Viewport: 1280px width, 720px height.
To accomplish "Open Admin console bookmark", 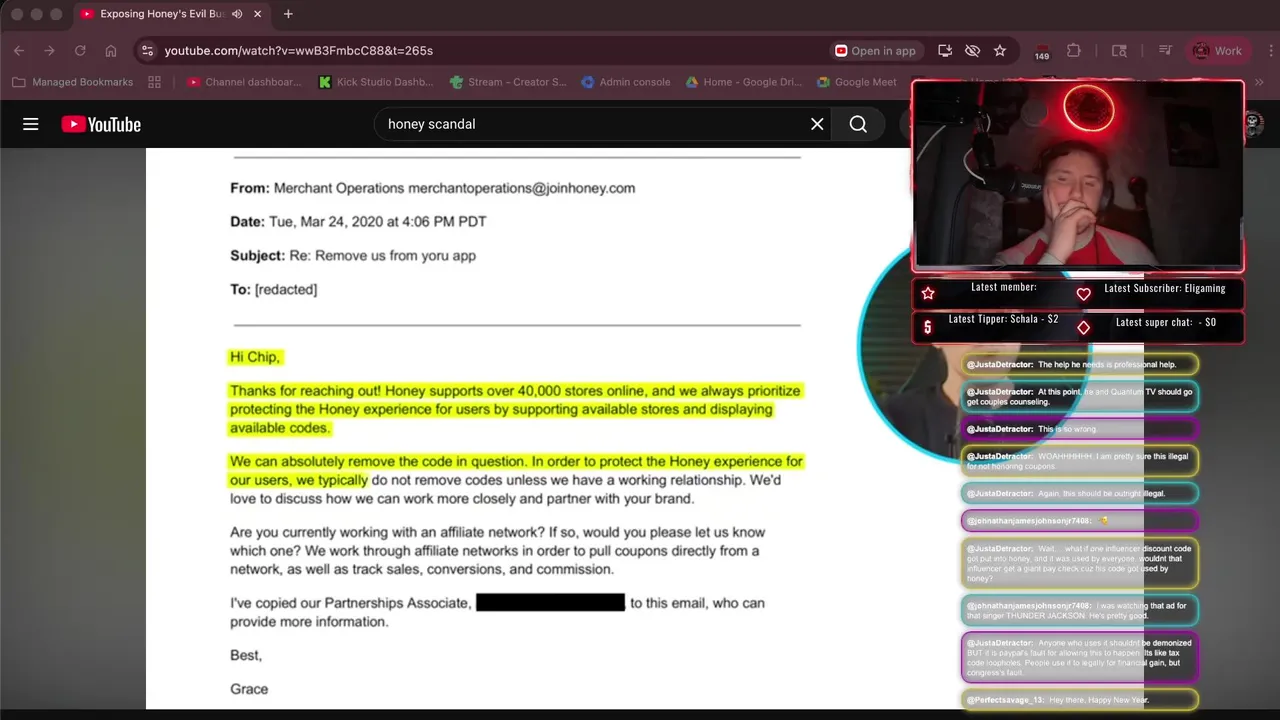I will click(626, 82).
